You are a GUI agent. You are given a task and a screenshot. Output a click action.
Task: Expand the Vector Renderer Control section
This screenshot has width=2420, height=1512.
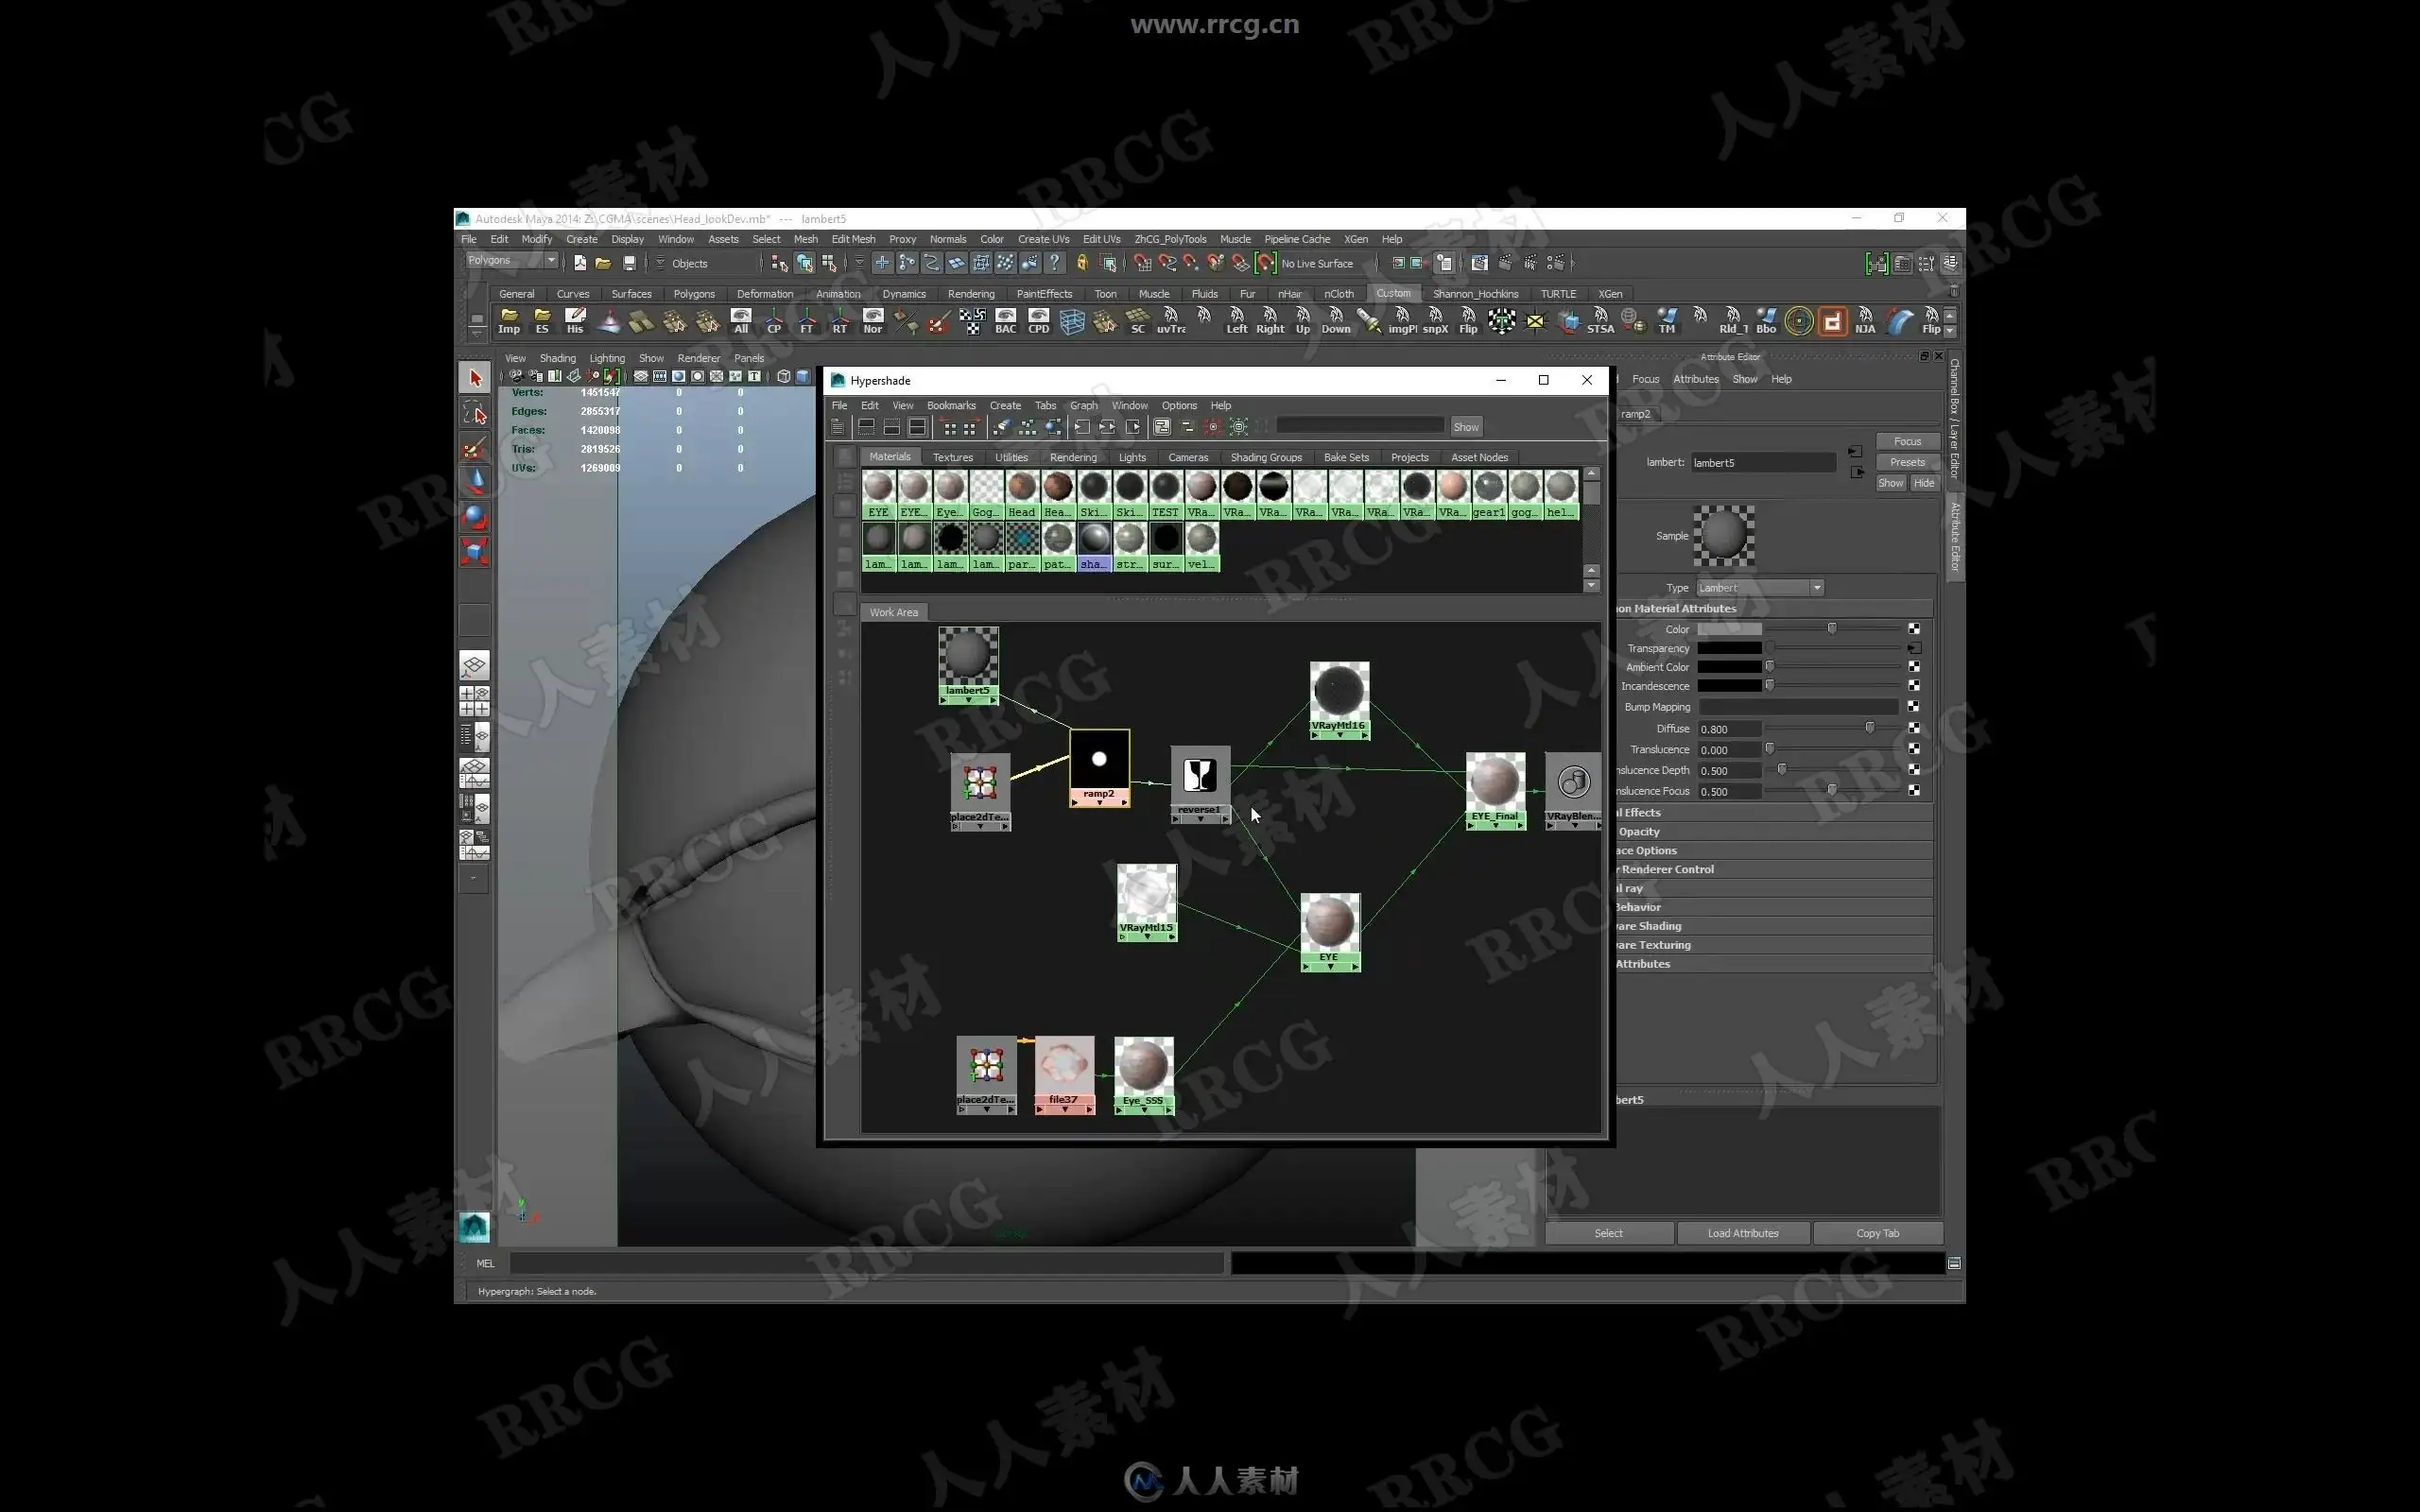coord(1774,869)
